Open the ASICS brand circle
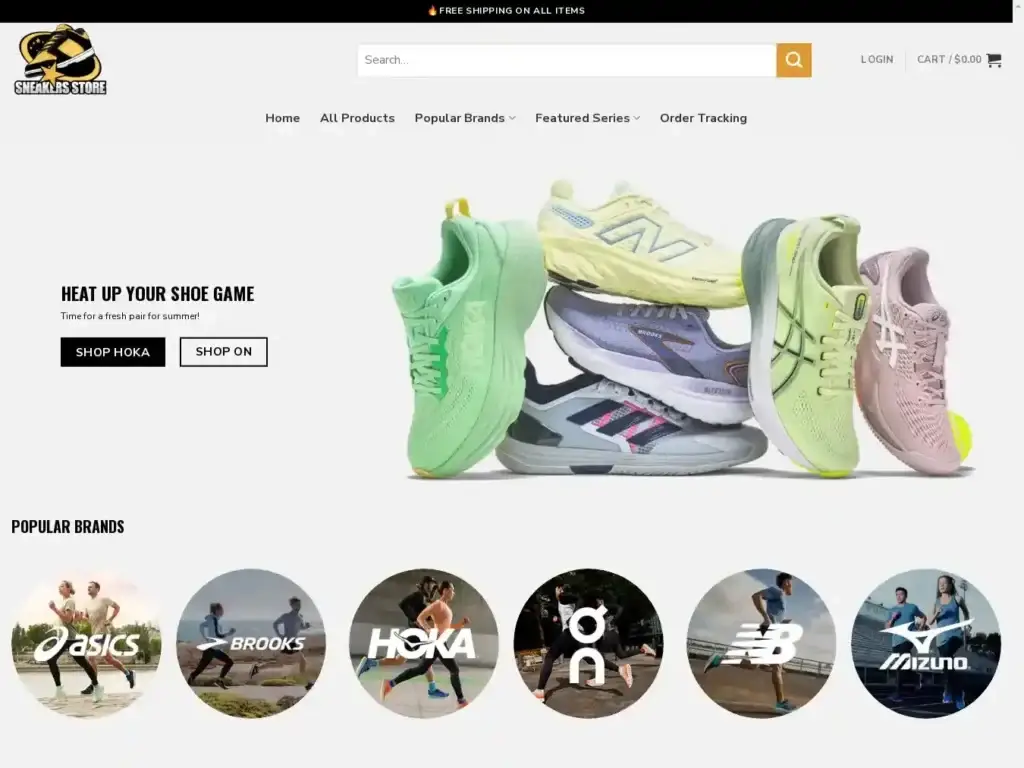This screenshot has height=768, width=1024. (86, 643)
